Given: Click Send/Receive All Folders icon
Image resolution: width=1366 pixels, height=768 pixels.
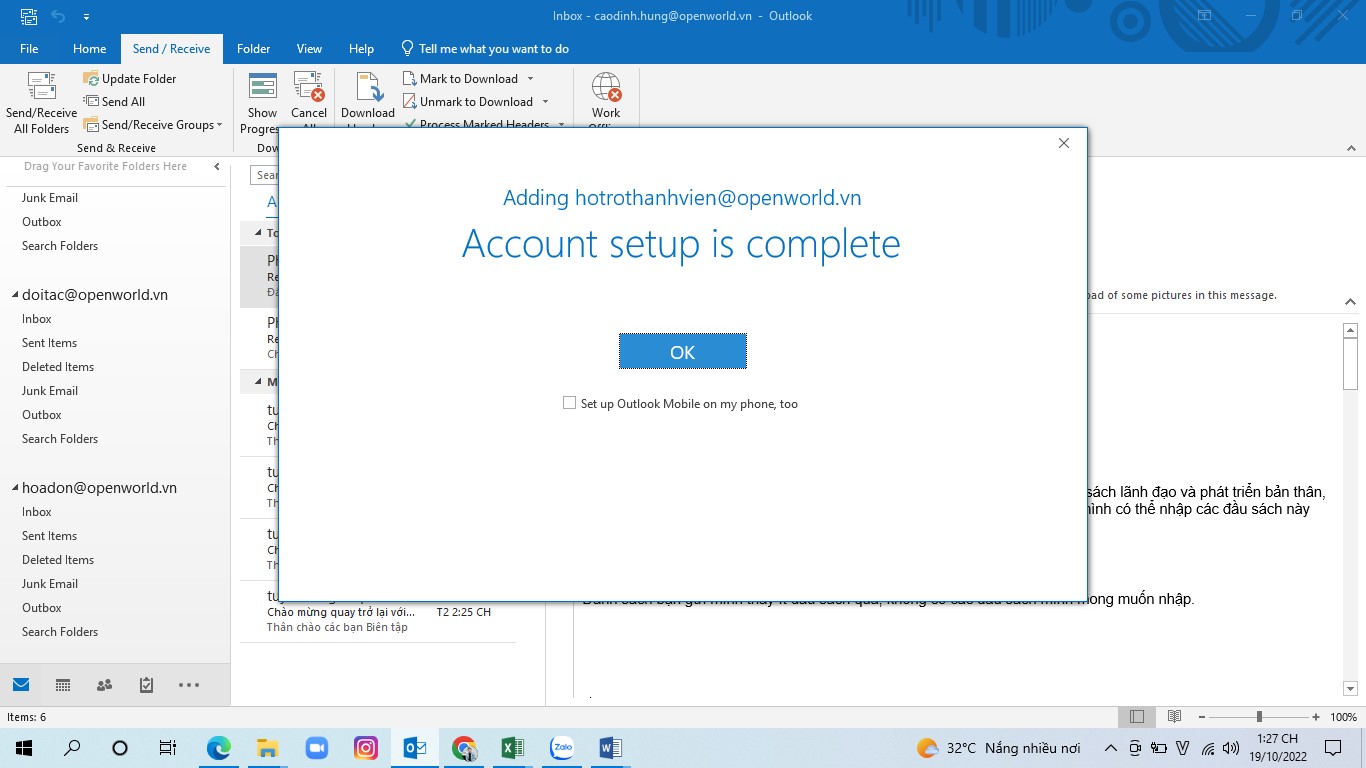Looking at the screenshot, I should [x=42, y=86].
